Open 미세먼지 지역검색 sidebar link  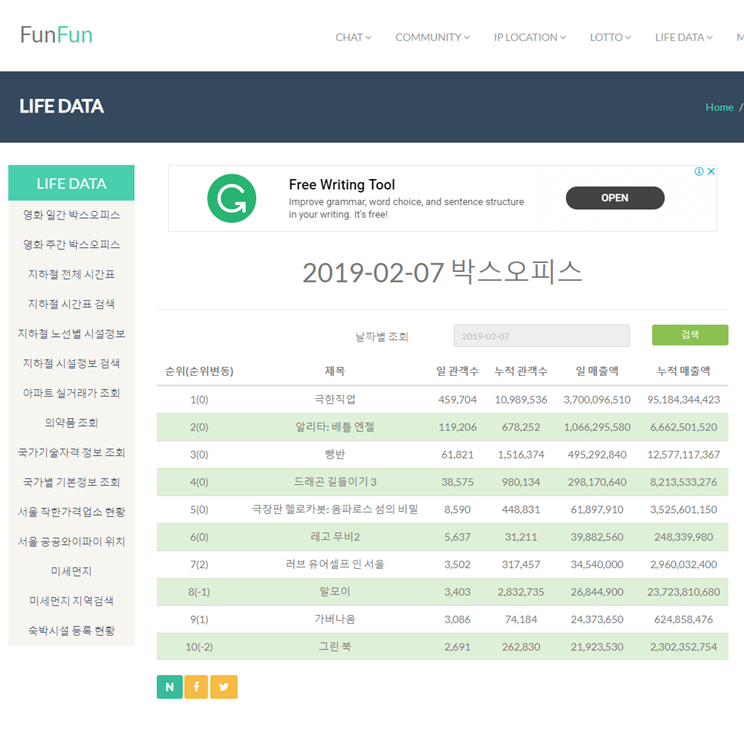[71, 601]
